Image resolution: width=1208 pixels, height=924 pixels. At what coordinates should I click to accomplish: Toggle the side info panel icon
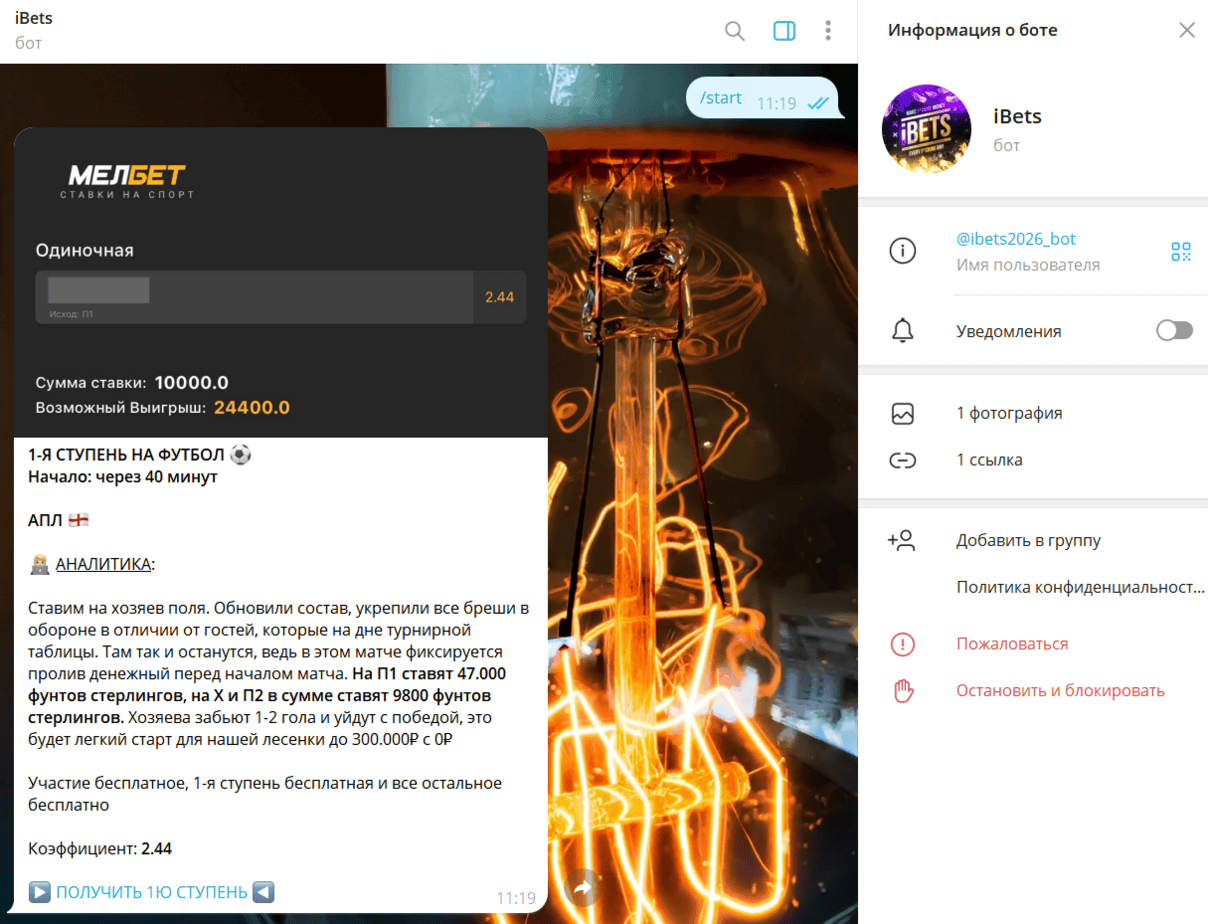click(x=784, y=31)
